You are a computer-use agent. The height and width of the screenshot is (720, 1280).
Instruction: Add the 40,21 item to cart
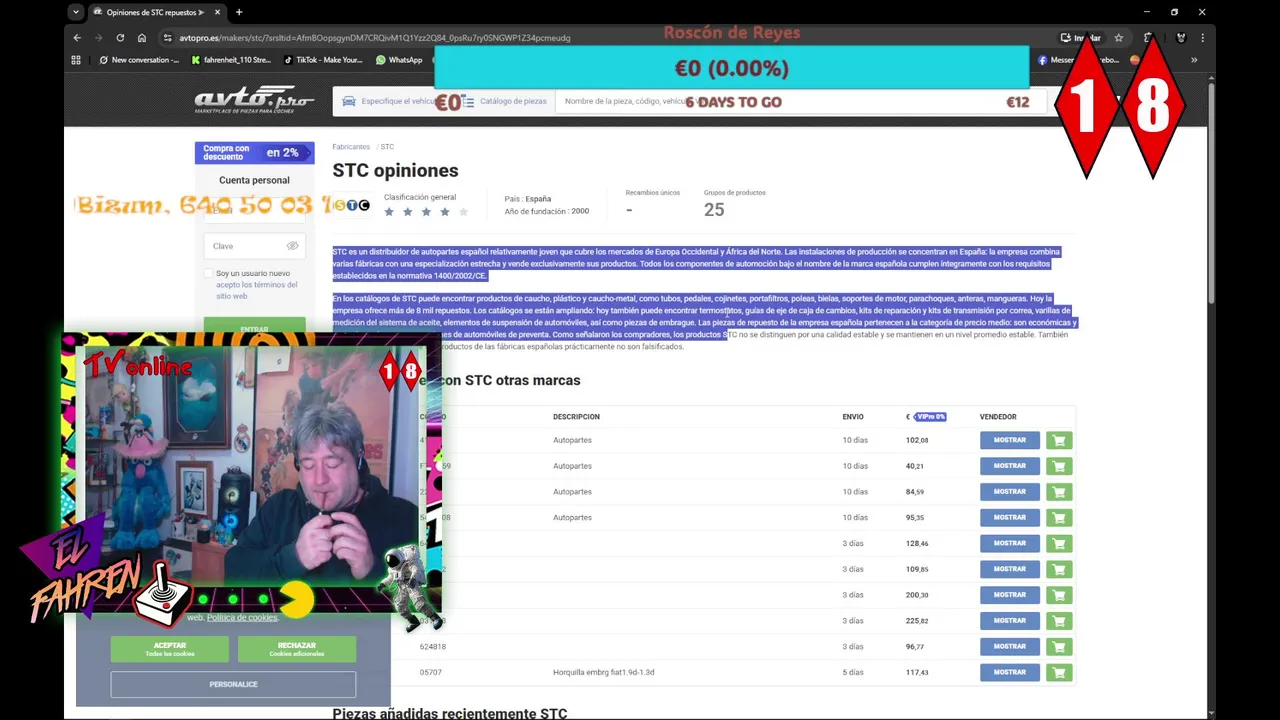click(1059, 466)
